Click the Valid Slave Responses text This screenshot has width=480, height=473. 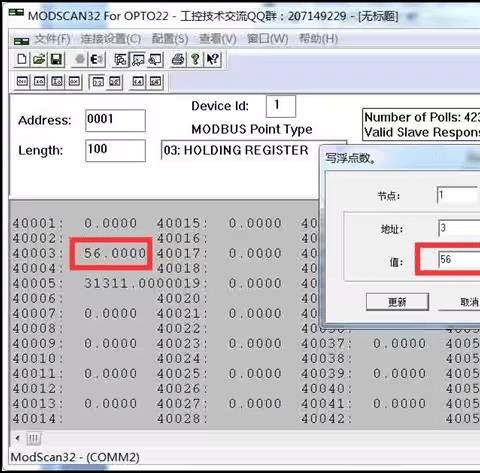(x=422, y=132)
